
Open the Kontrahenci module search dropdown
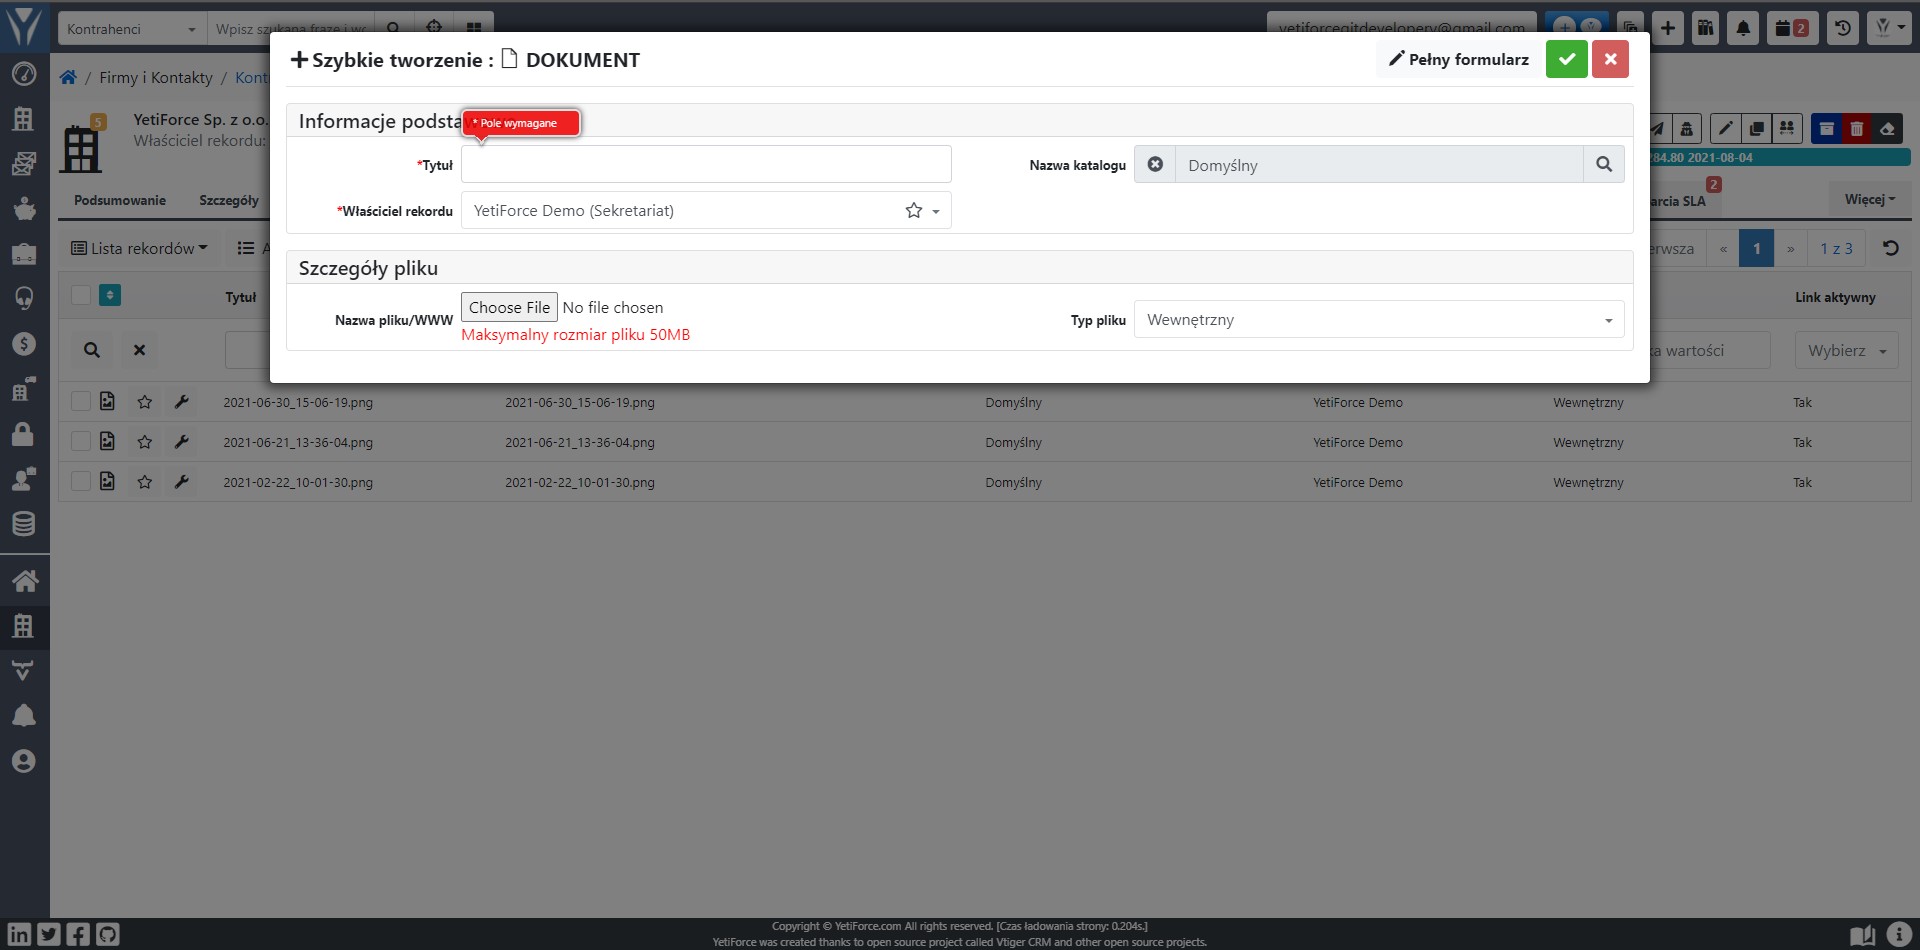coord(132,29)
